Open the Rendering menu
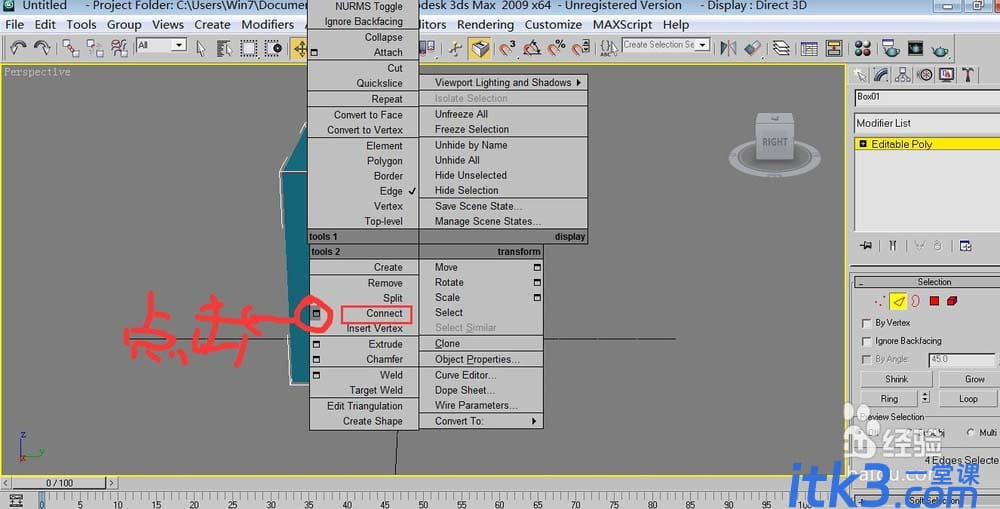The width and height of the screenshot is (1000, 509). (x=485, y=25)
